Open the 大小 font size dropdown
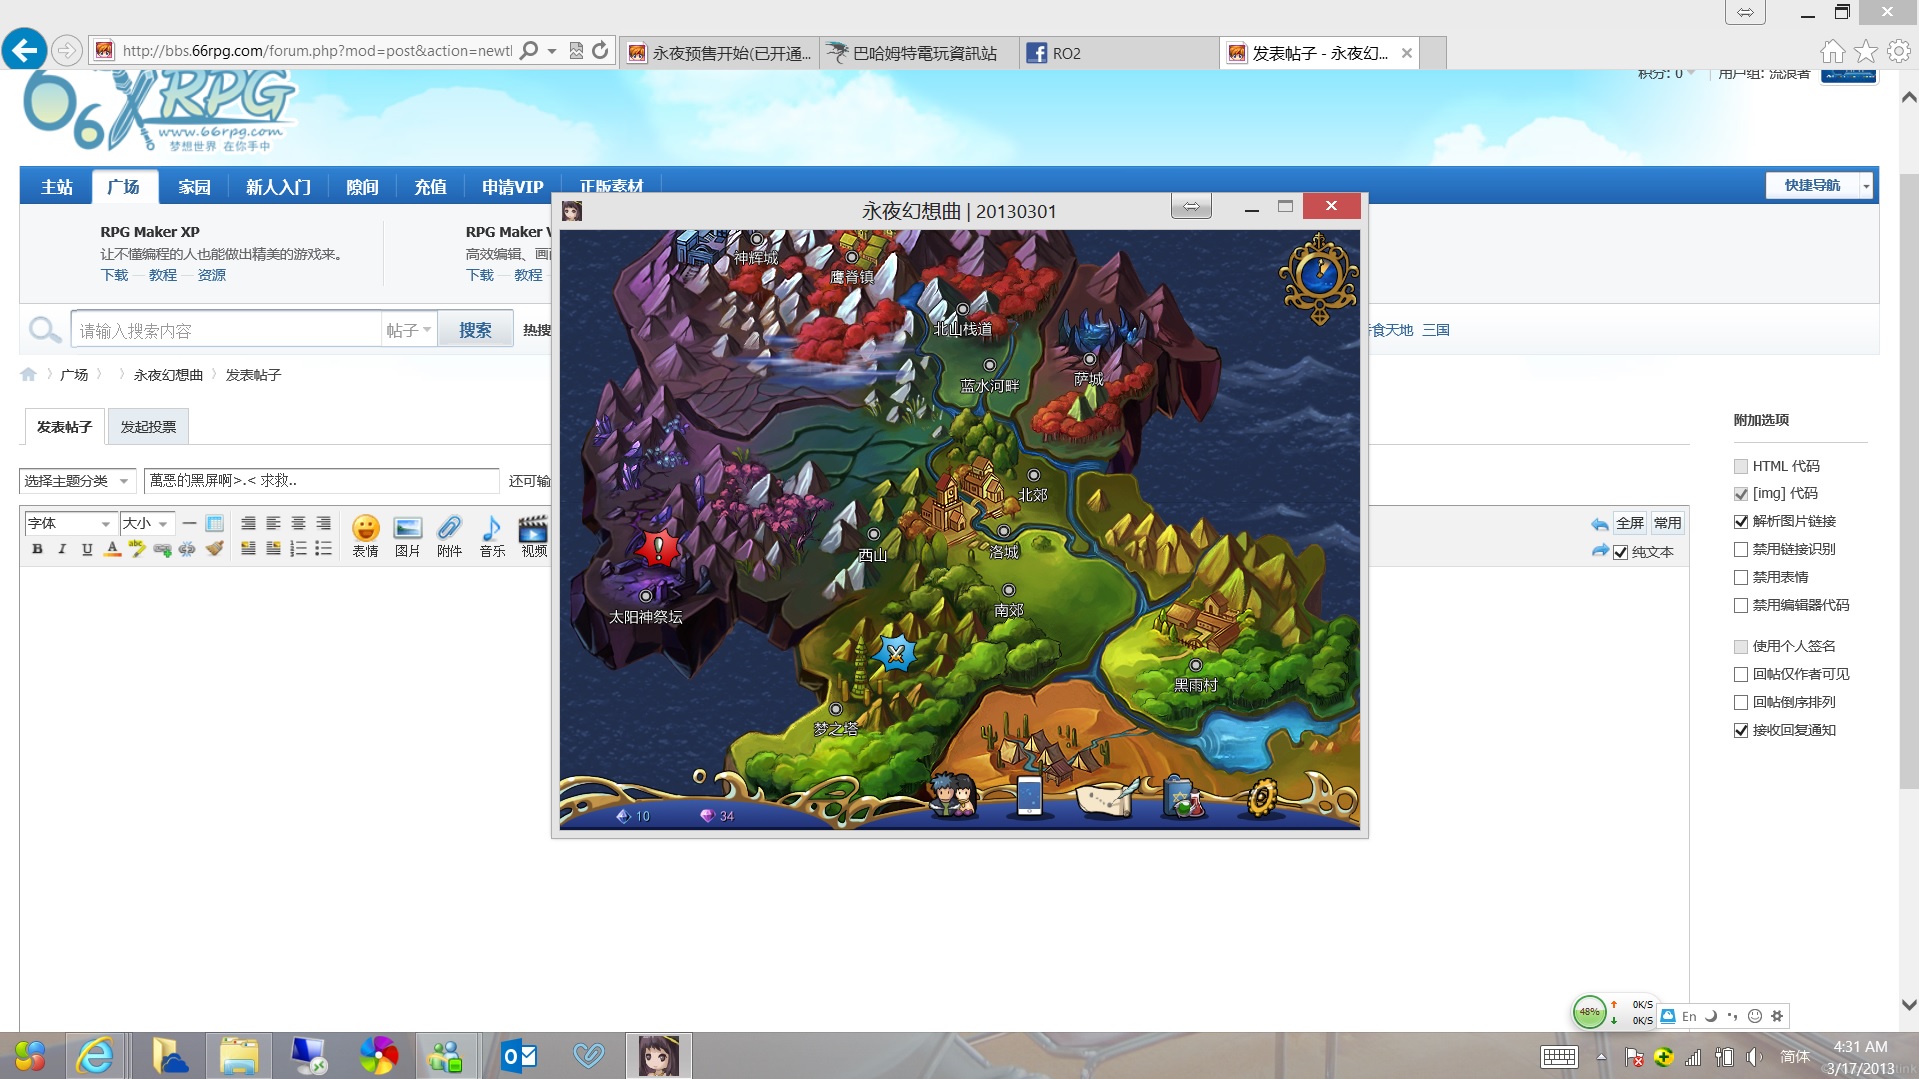1919x1079 pixels. [x=147, y=523]
